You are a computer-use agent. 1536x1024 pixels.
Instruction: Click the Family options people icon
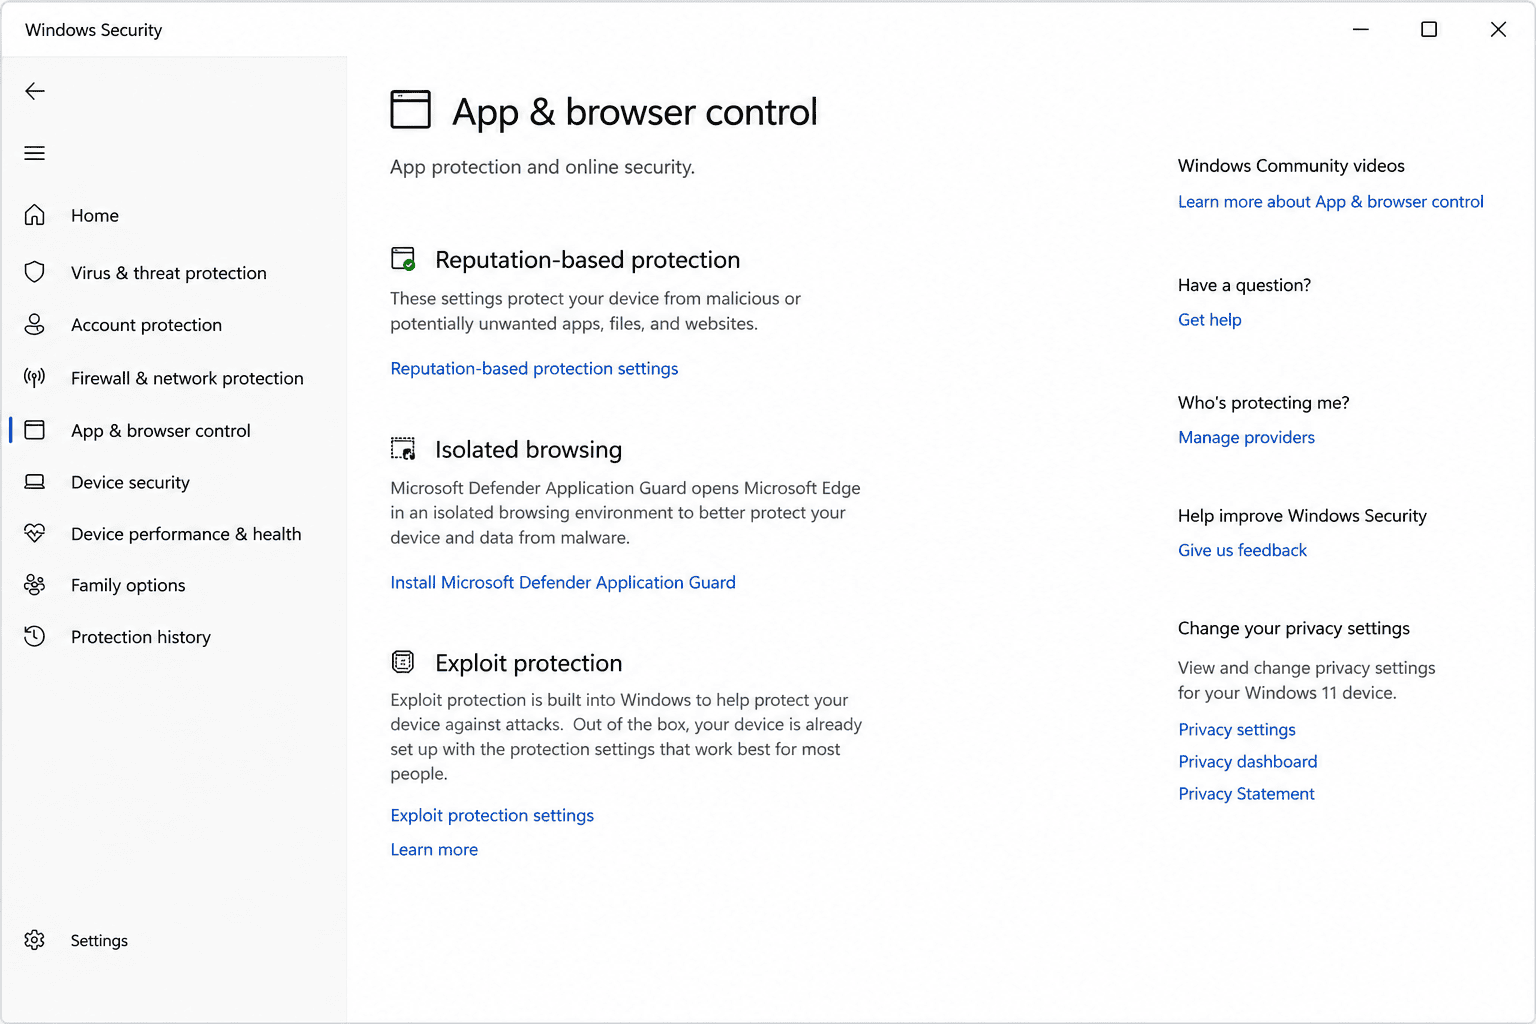[x=35, y=585]
